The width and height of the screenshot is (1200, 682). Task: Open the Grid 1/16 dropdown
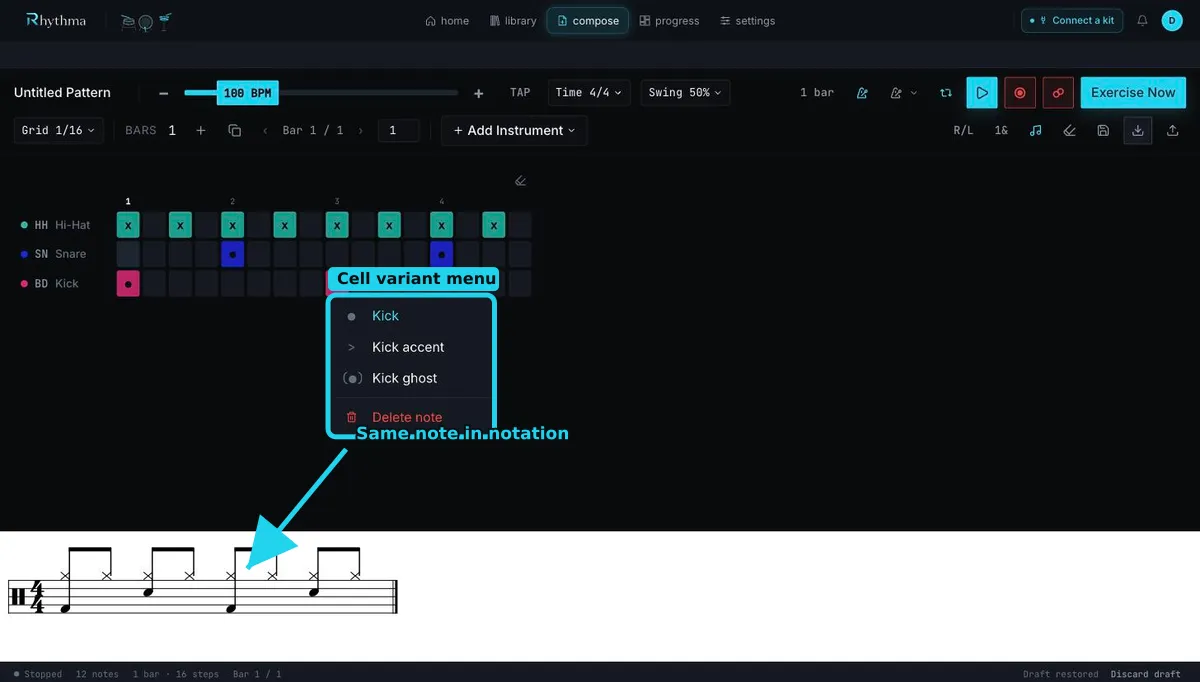coord(59,130)
